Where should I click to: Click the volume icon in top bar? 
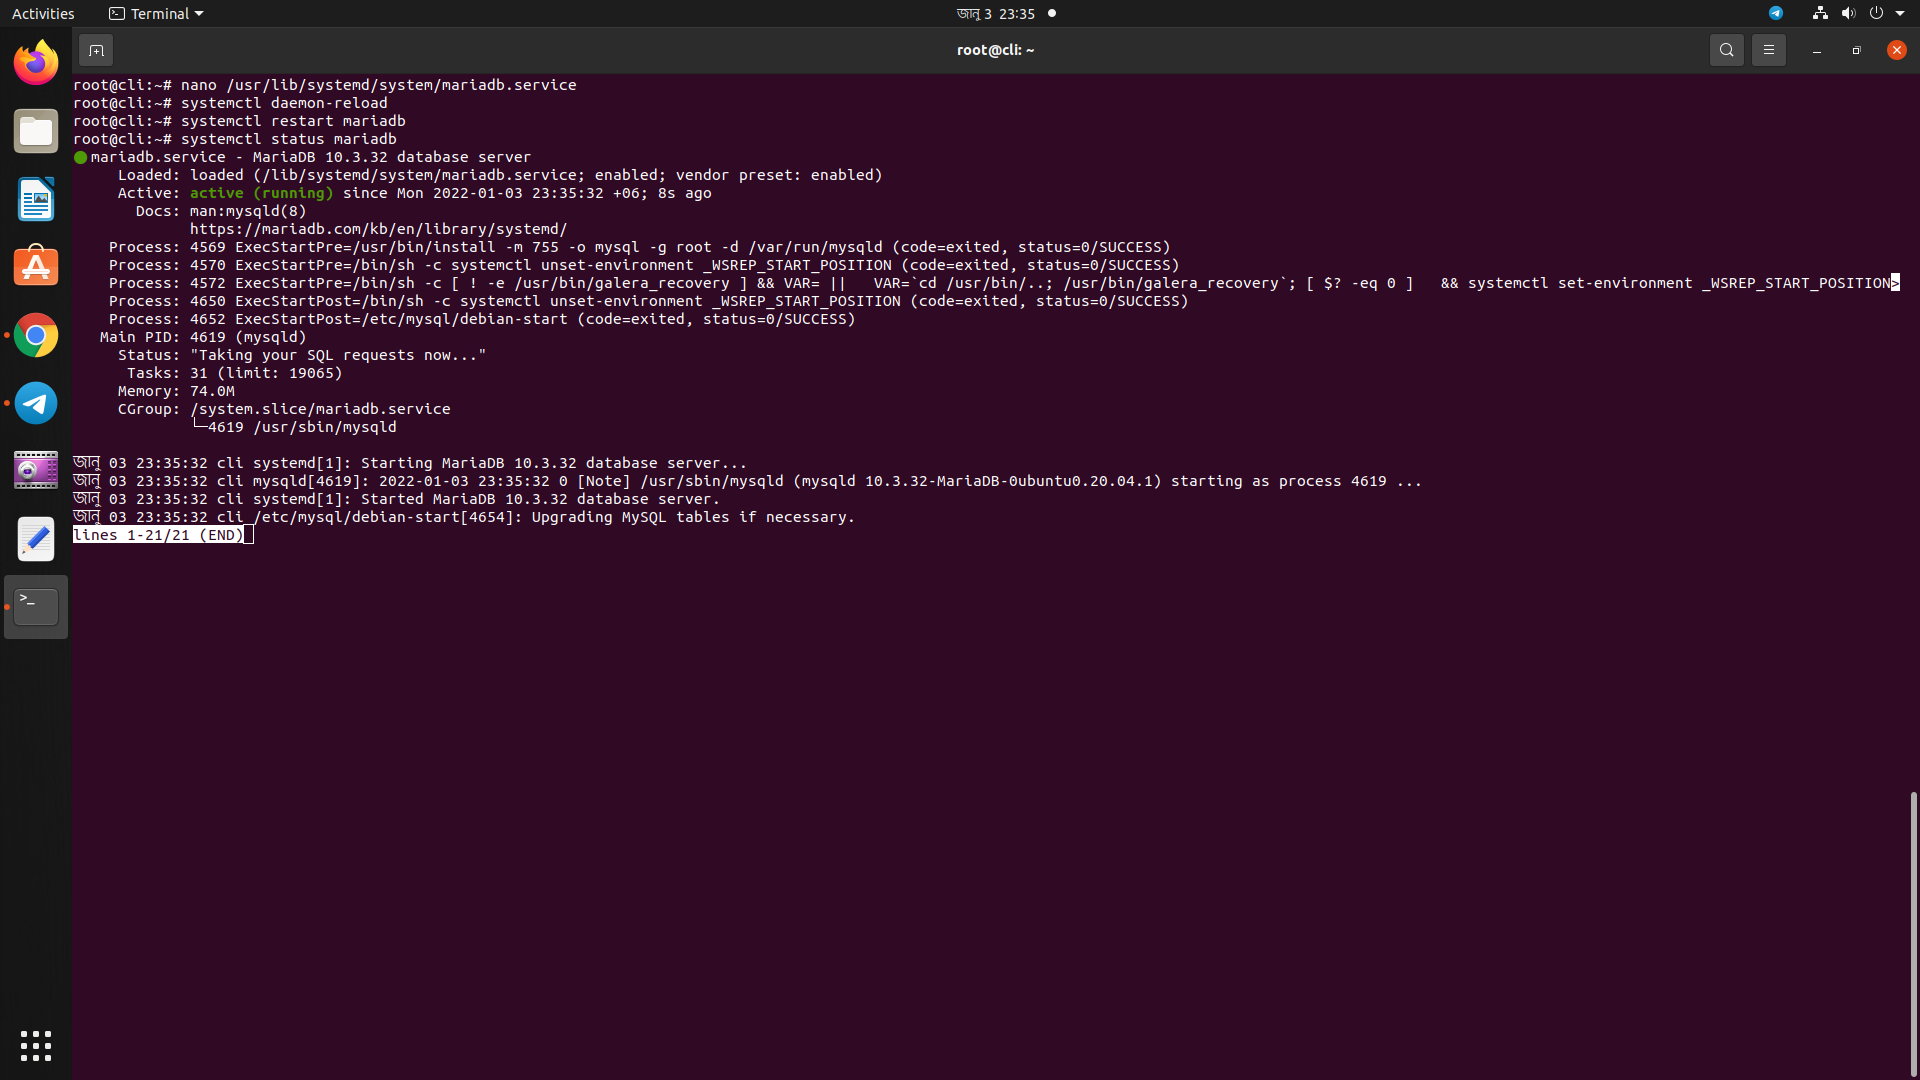(1848, 13)
